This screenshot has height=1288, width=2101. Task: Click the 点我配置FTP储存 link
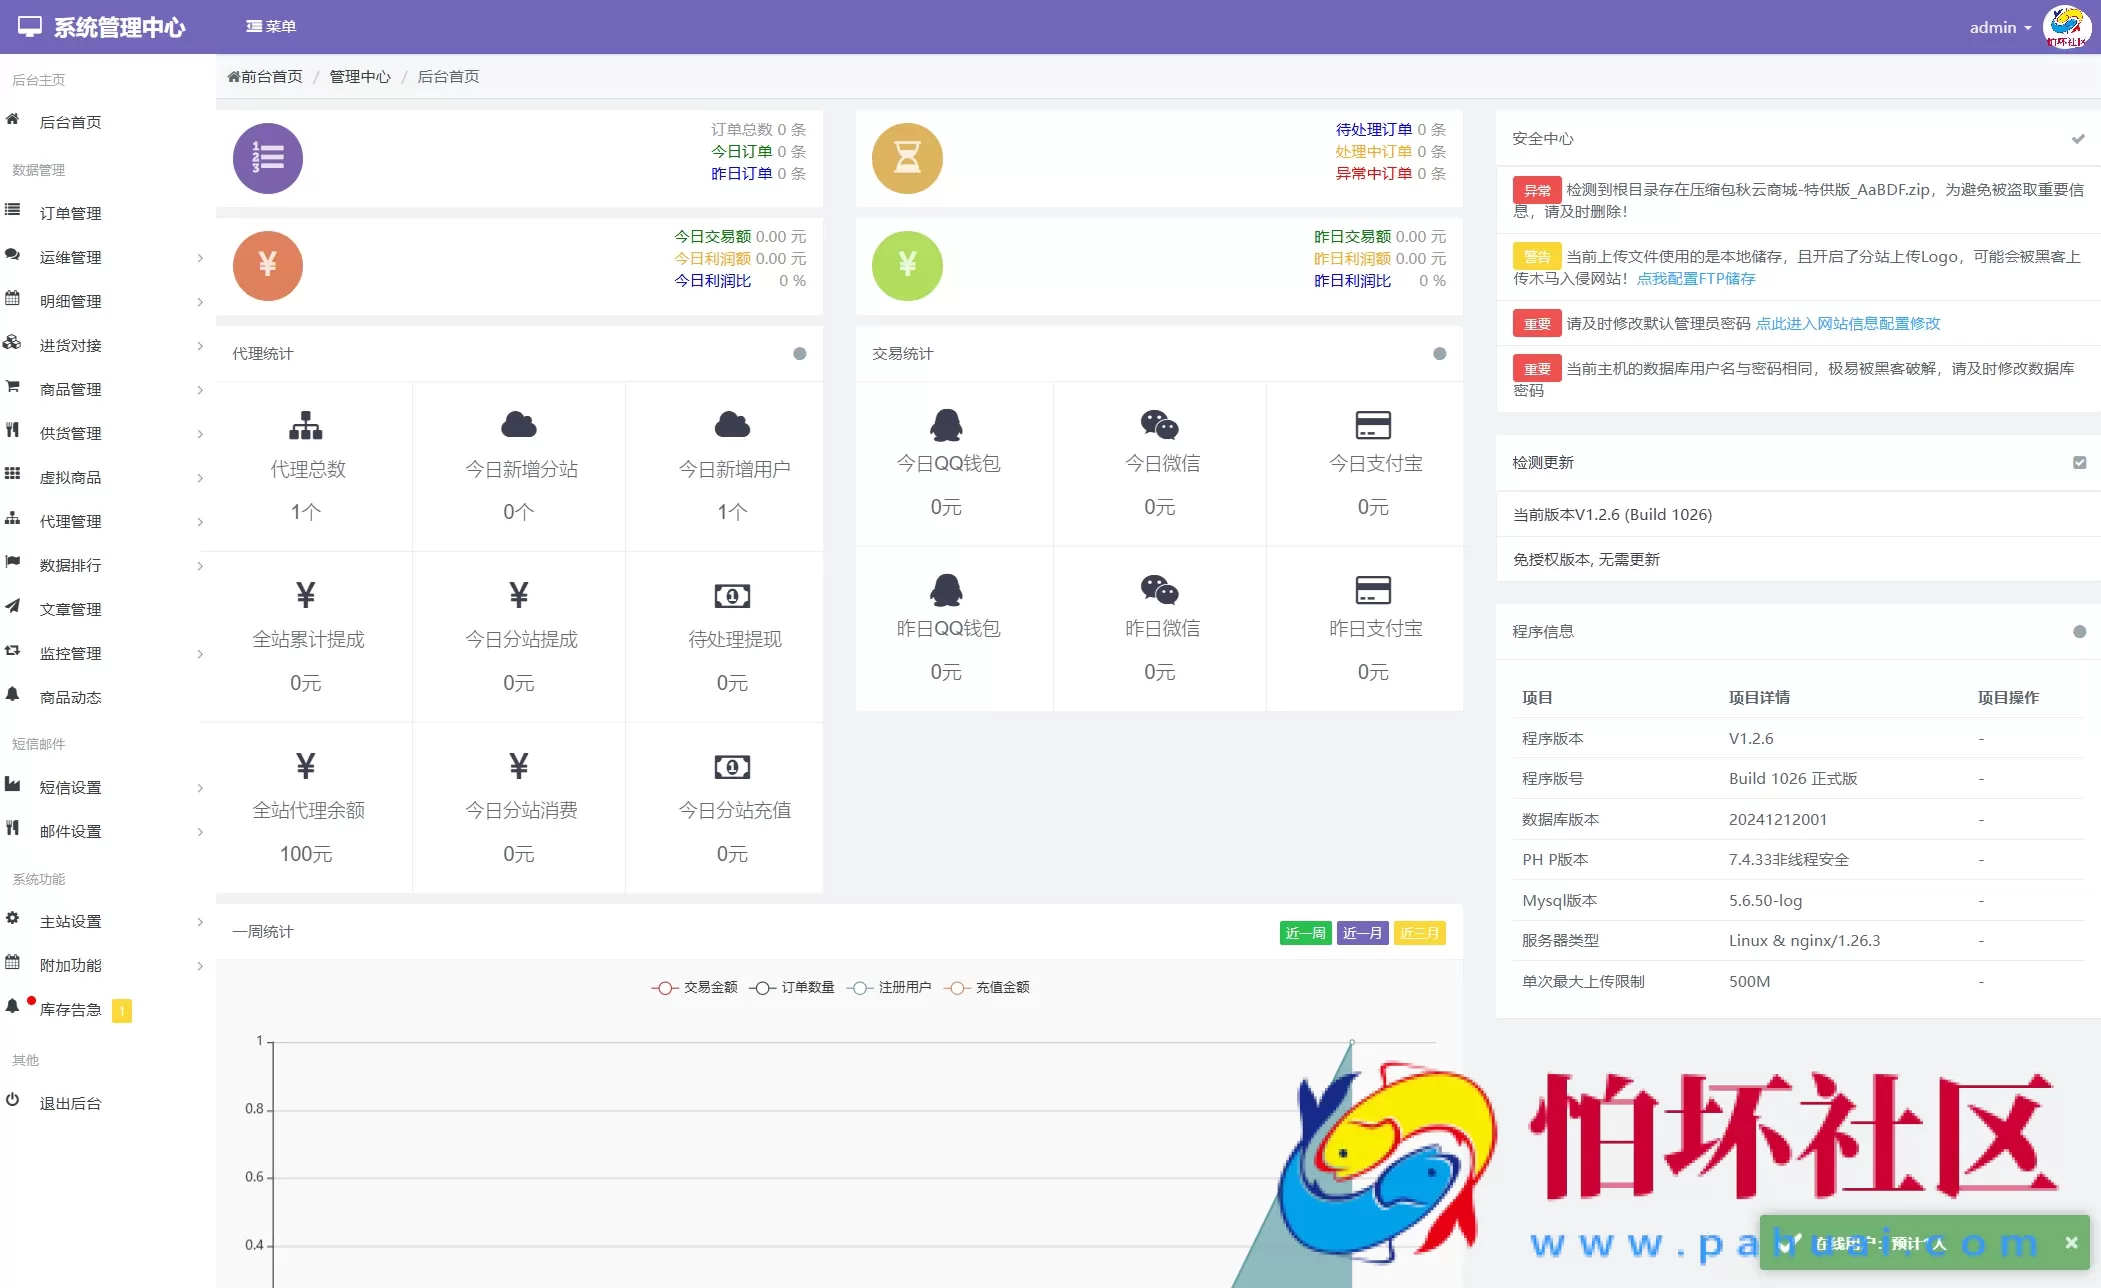pyautogui.click(x=1696, y=279)
